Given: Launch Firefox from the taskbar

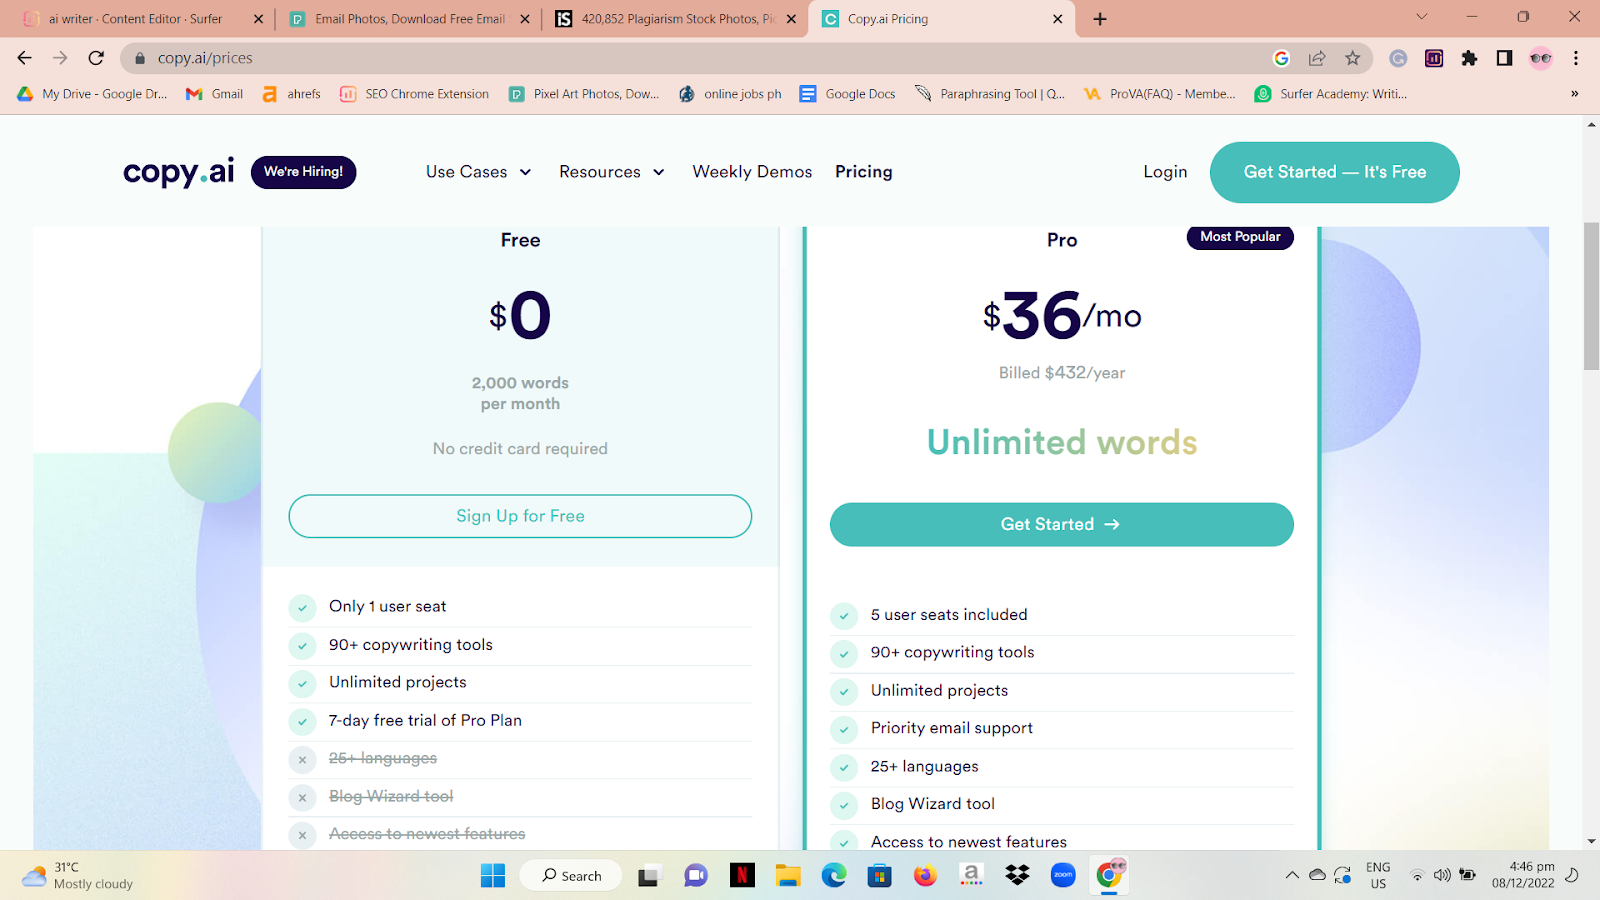Looking at the screenshot, I should [x=925, y=876].
